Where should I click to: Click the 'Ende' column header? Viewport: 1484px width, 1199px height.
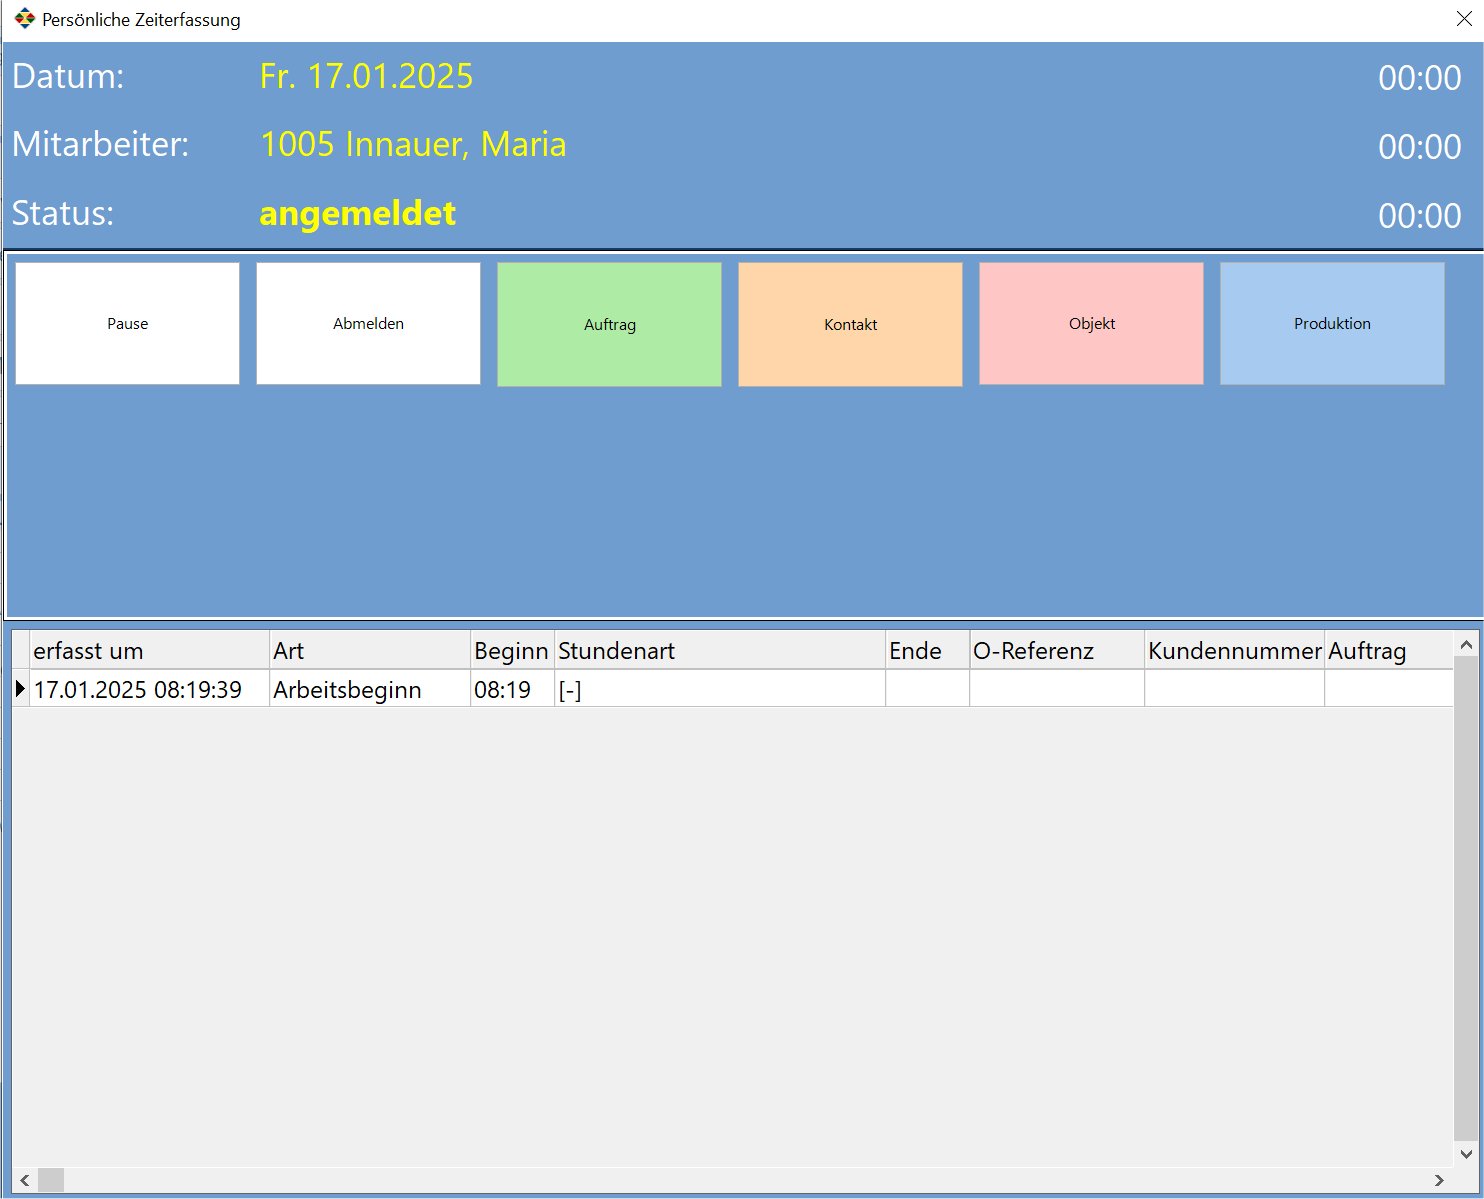coord(926,651)
